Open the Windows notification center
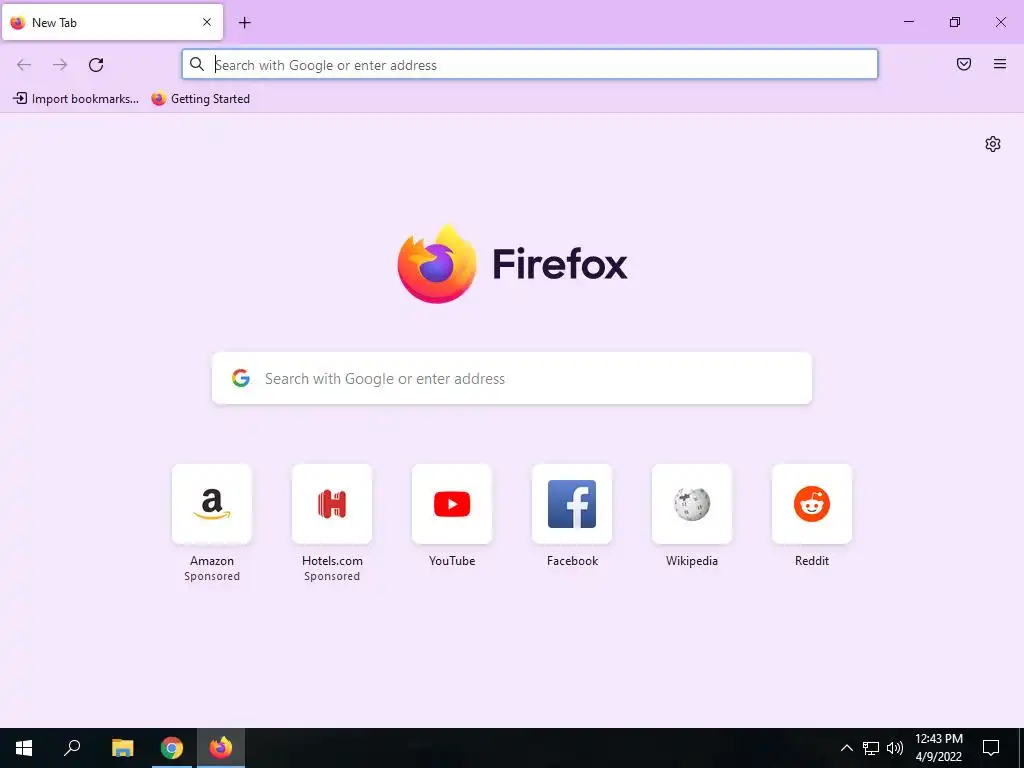Viewport: 1024px width, 768px height. [991, 748]
